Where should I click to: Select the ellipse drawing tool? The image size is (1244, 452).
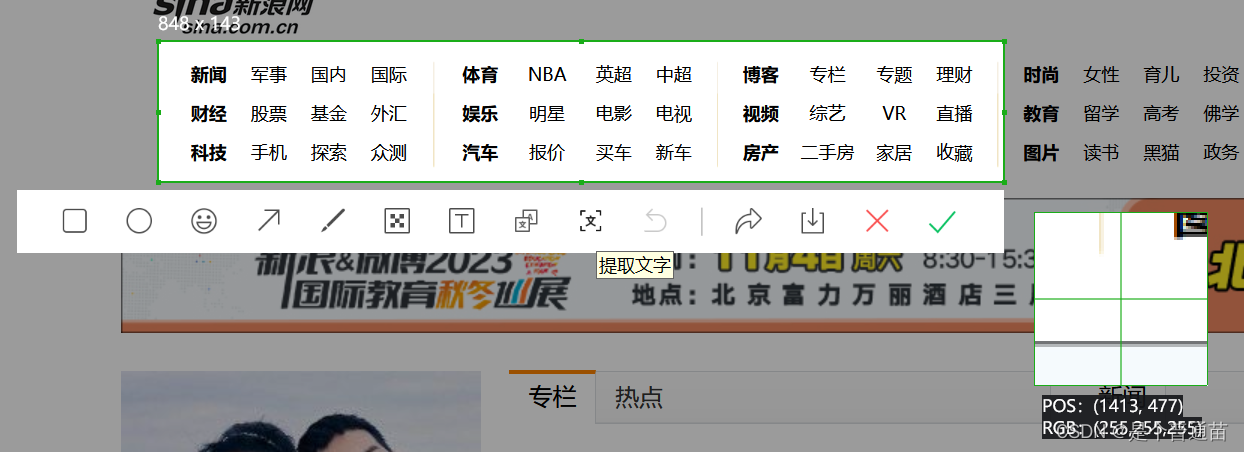pyautogui.click(x=139, y=221)
